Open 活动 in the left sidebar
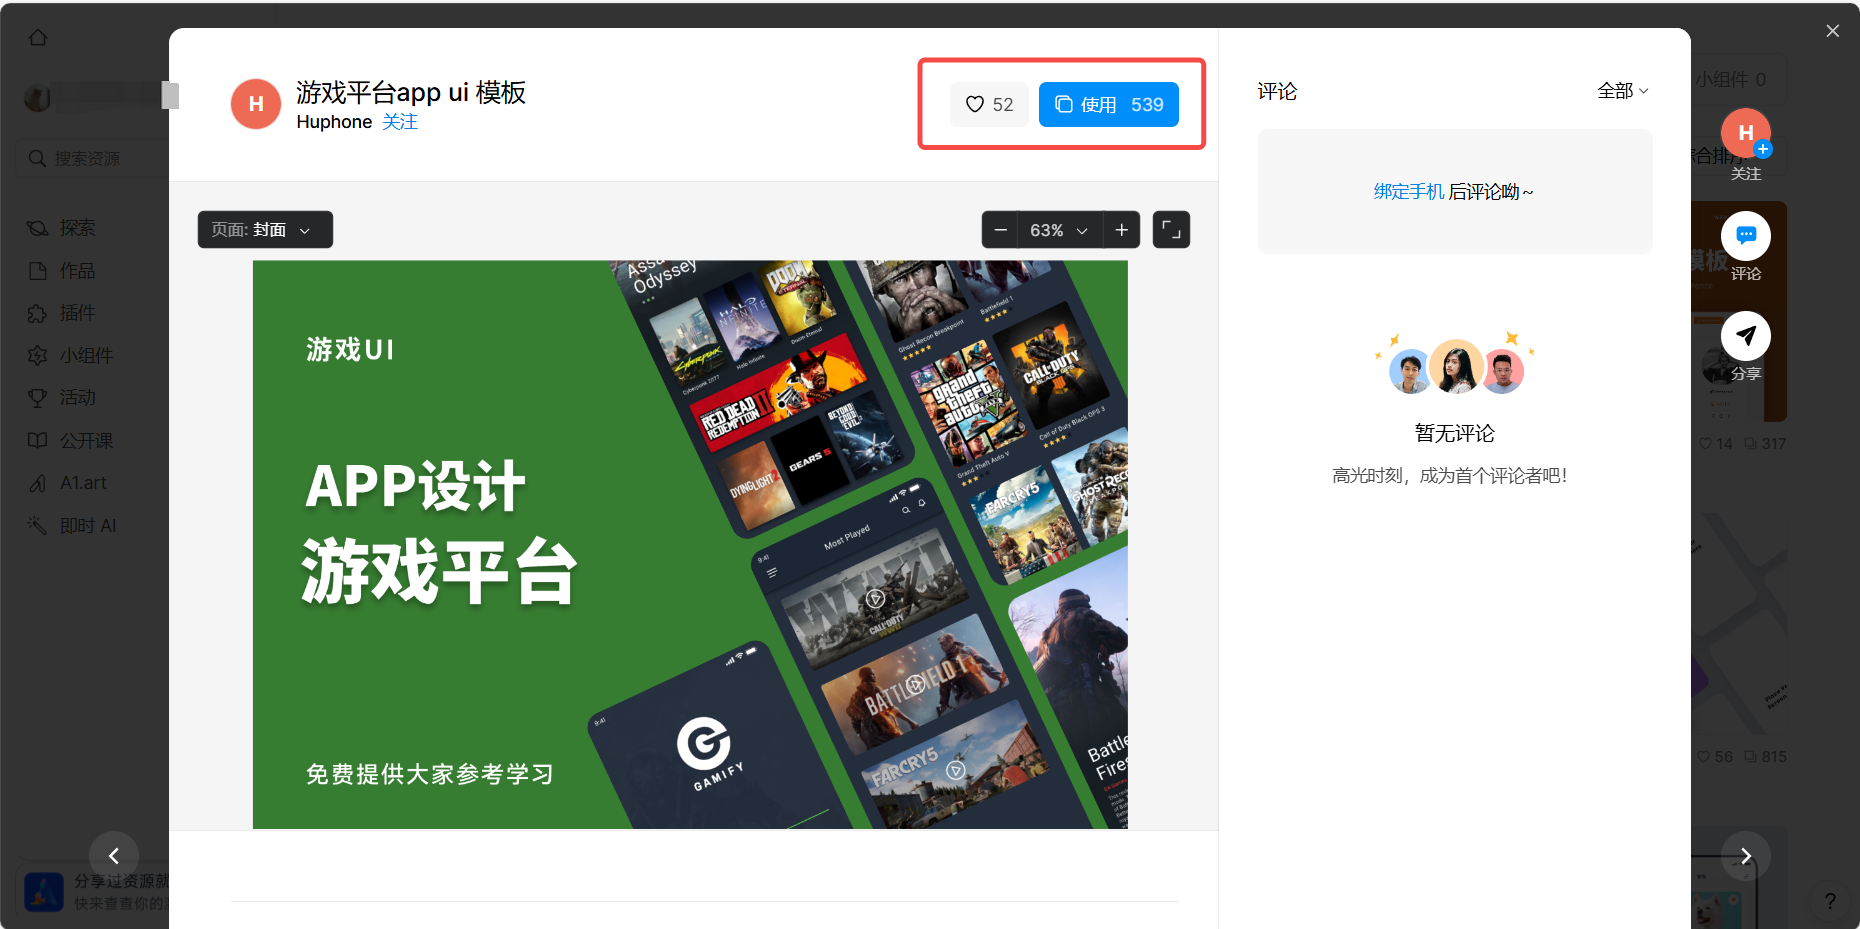1860x929 pixels. [x=62, y=398]
